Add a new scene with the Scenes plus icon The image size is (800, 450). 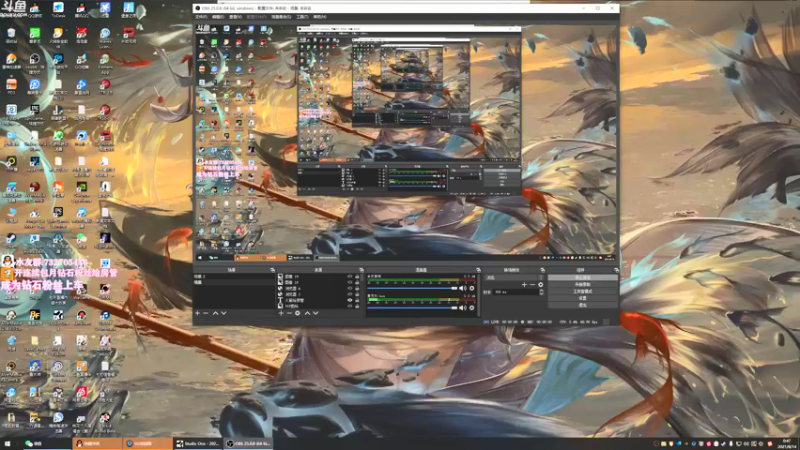(x=197, y=313)
